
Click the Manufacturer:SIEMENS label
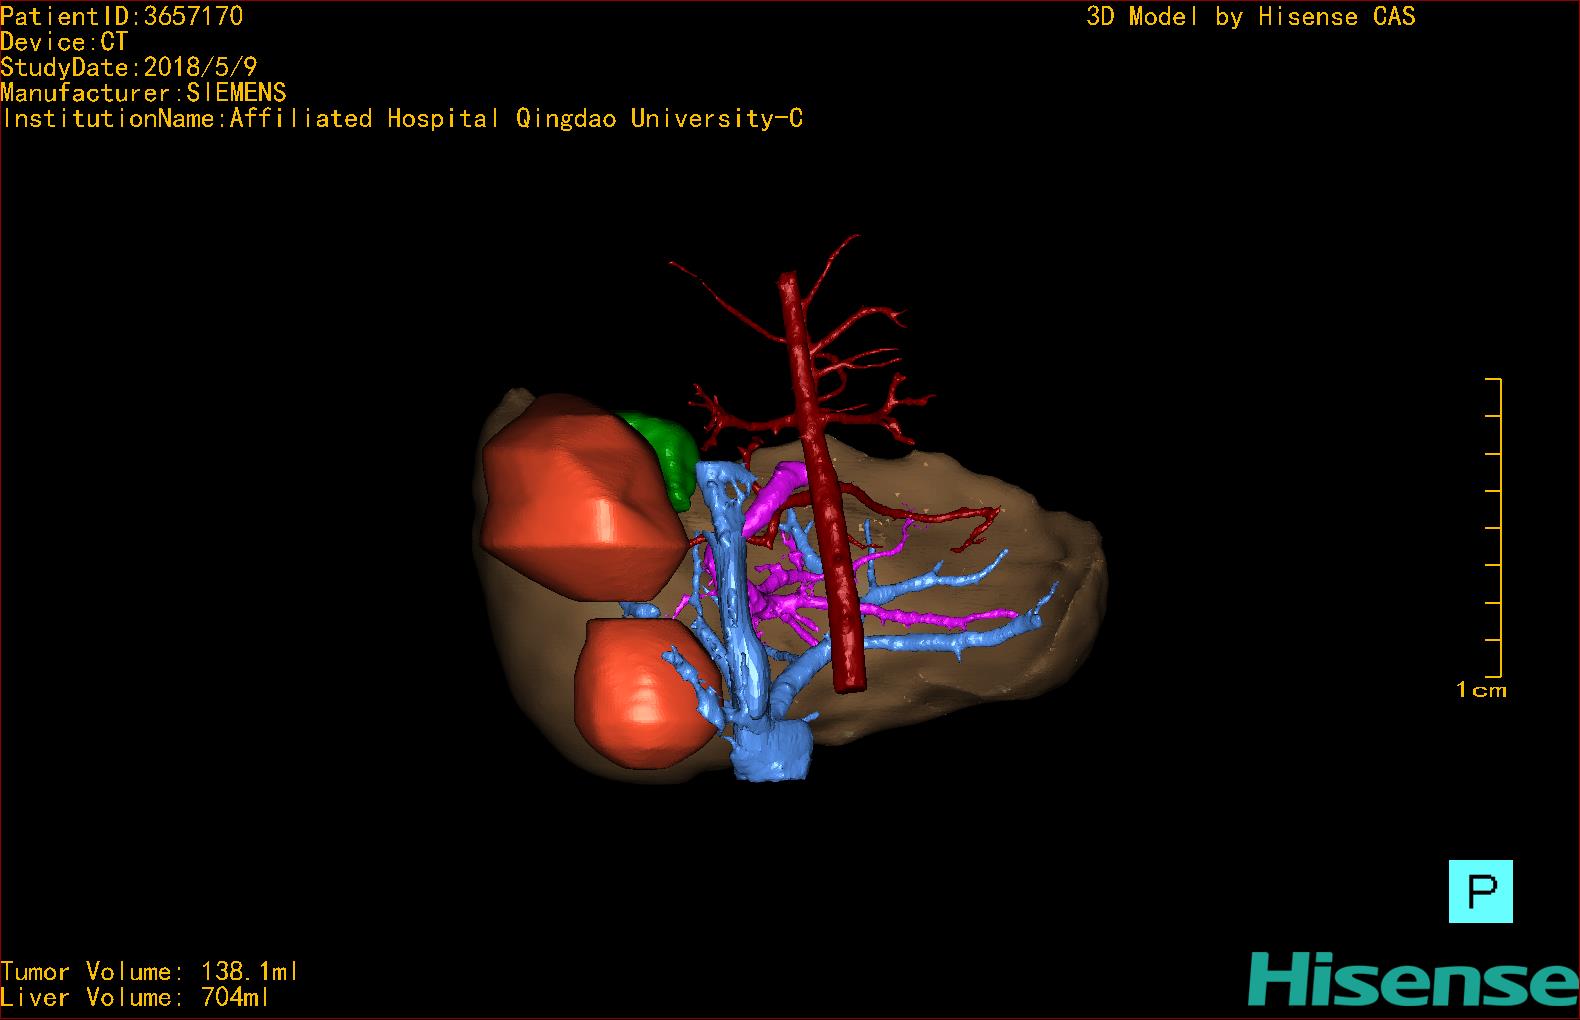tap(143, 93)
